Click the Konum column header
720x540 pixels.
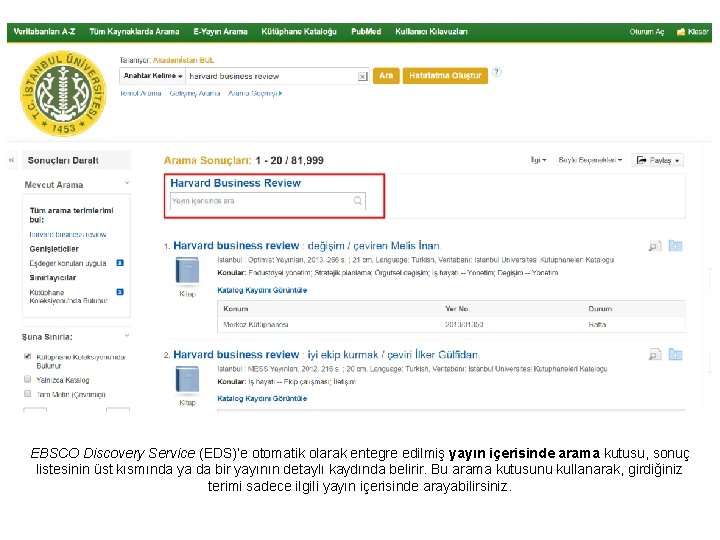236,309
